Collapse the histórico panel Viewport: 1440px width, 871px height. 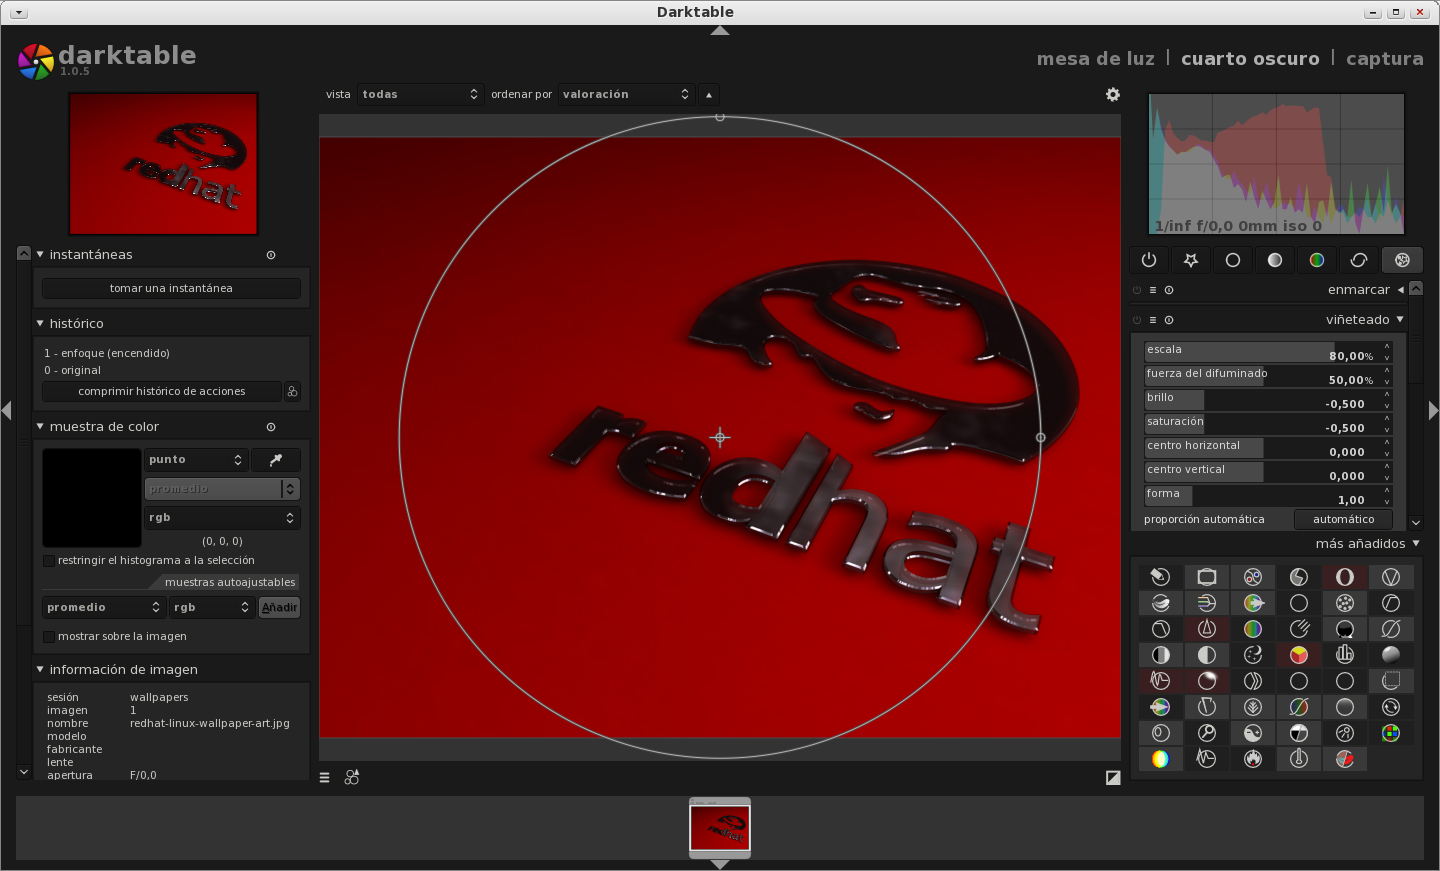[x=40, y=324]
